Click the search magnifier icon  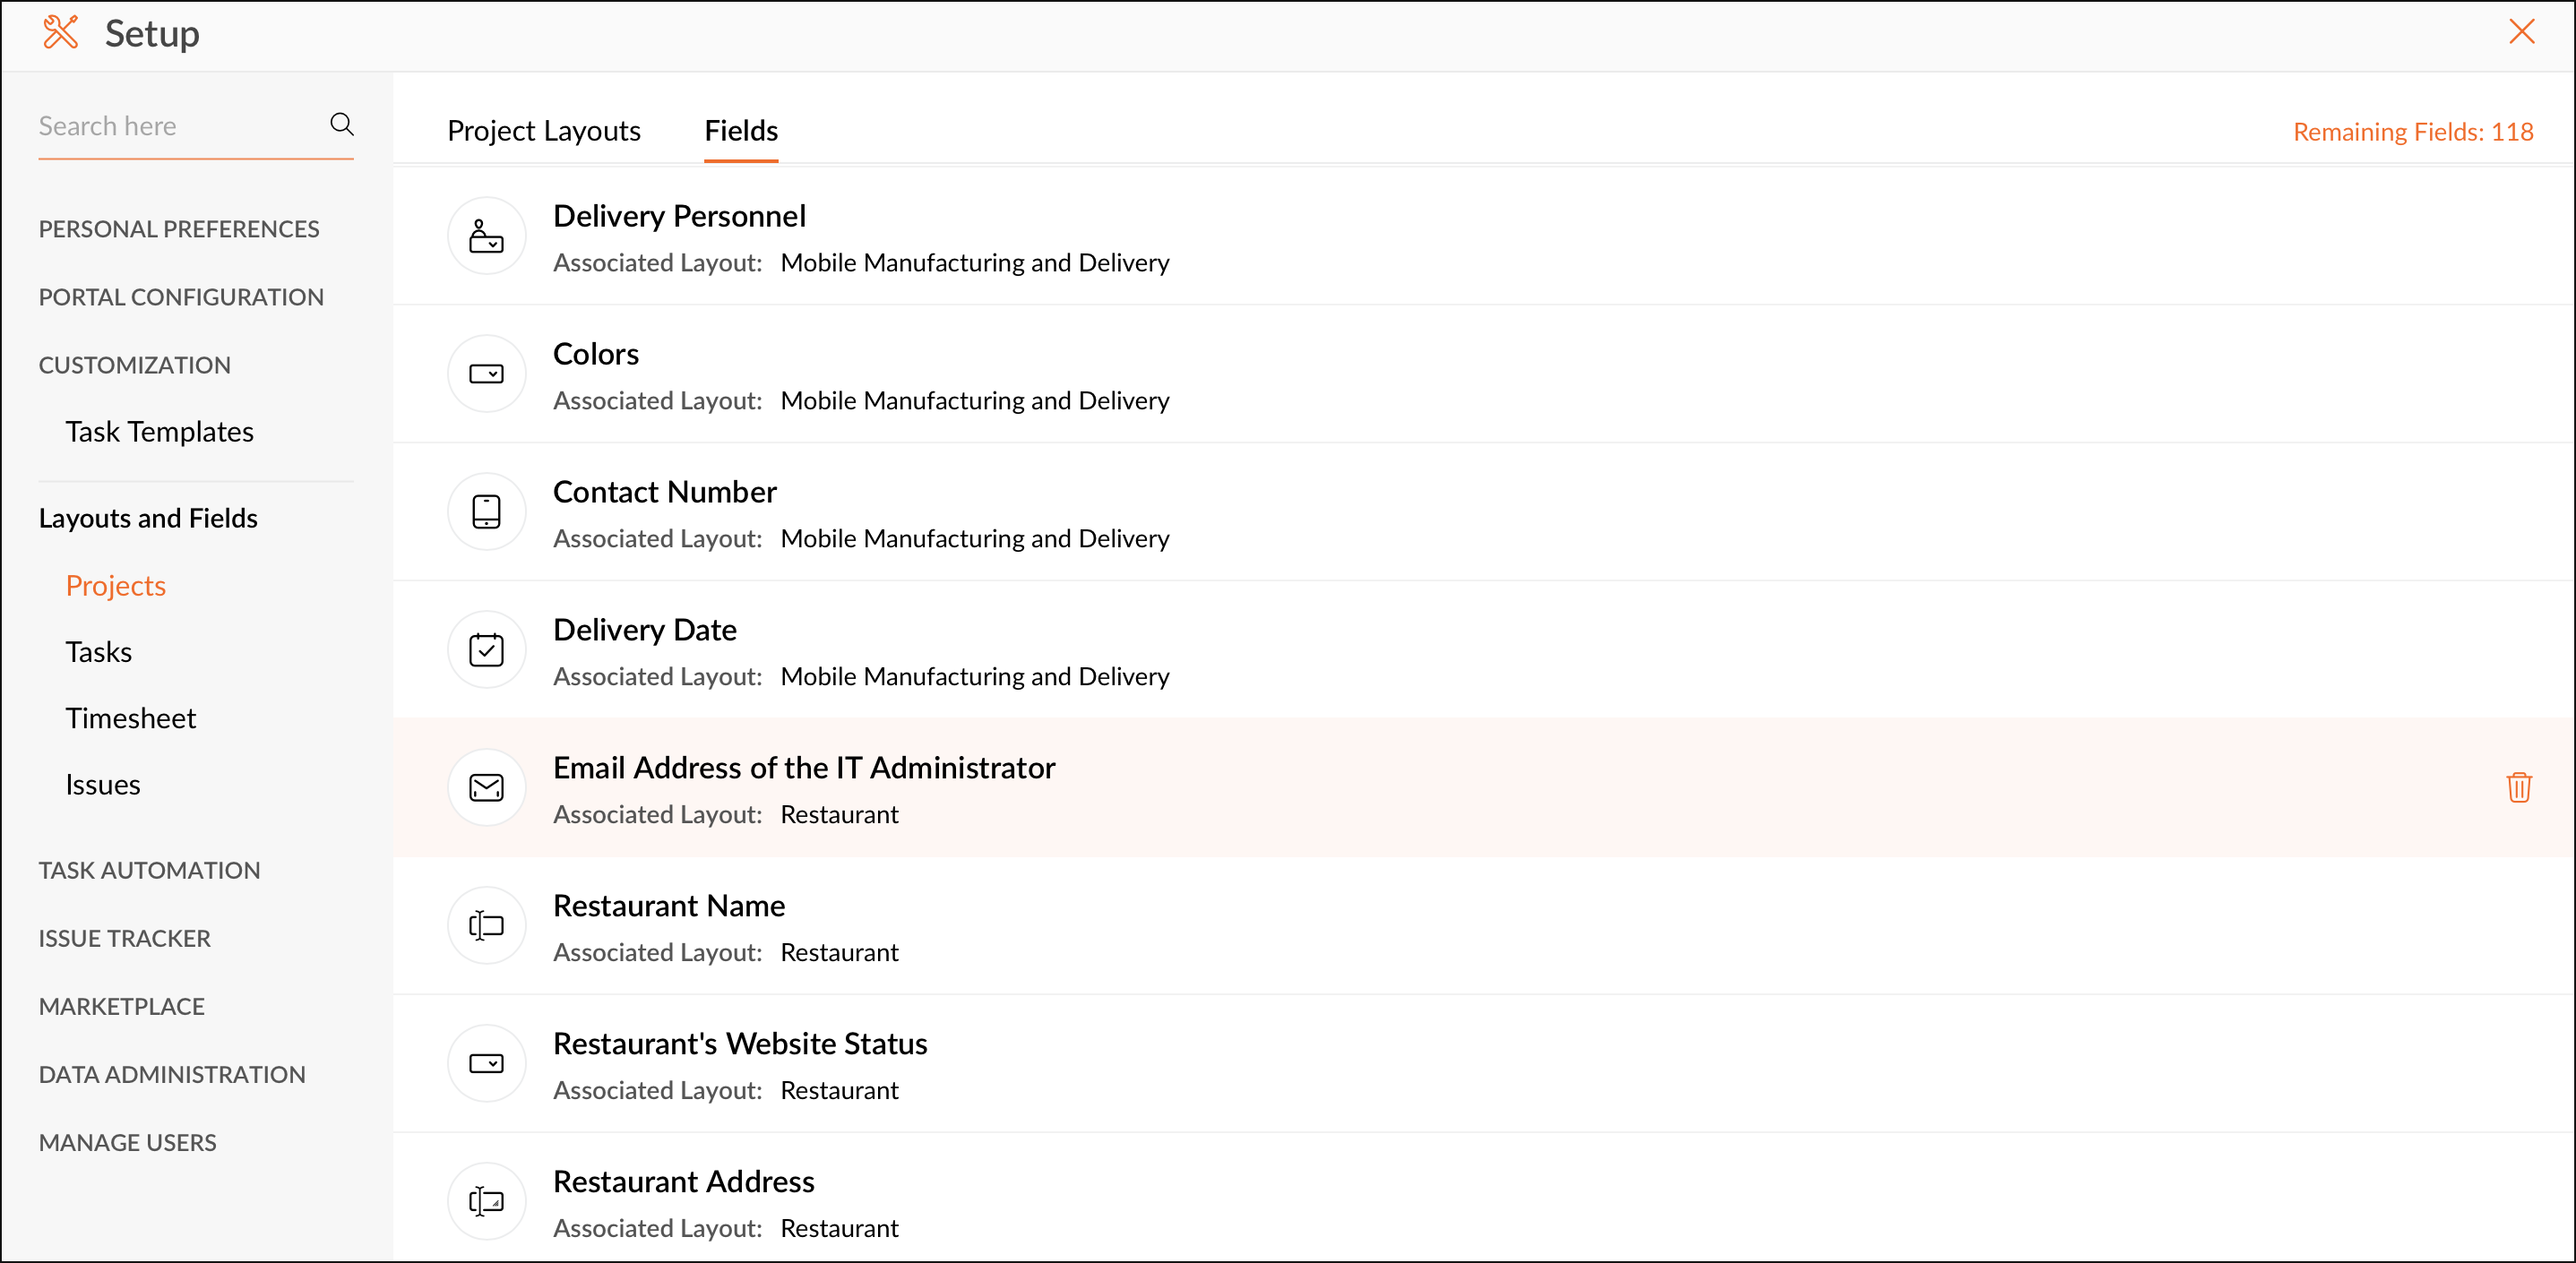[341, 125]
